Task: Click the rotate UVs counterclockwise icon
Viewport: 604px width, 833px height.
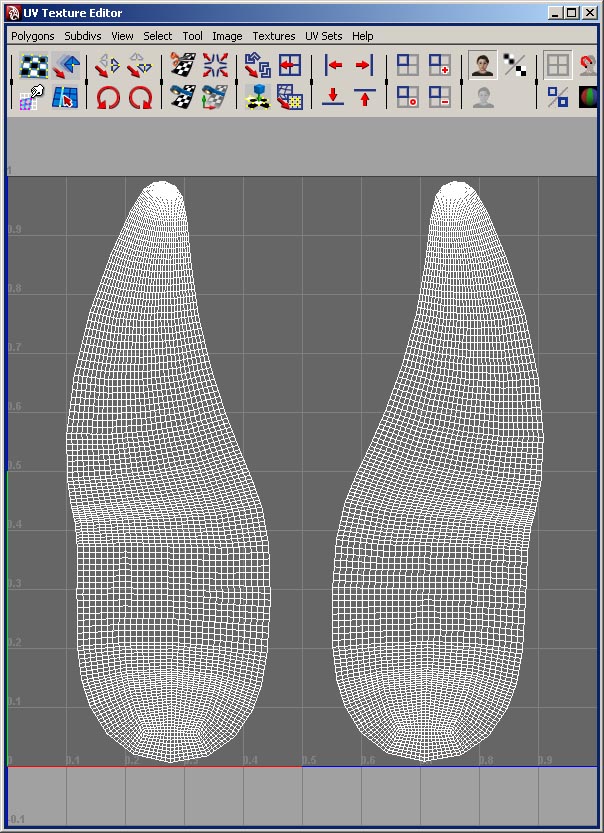Action: (107, 98)
